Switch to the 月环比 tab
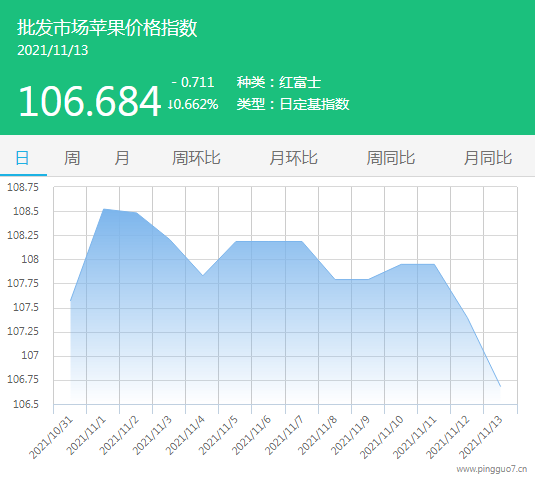Screen dimensions: 535x481 click(x=293, y=158)
